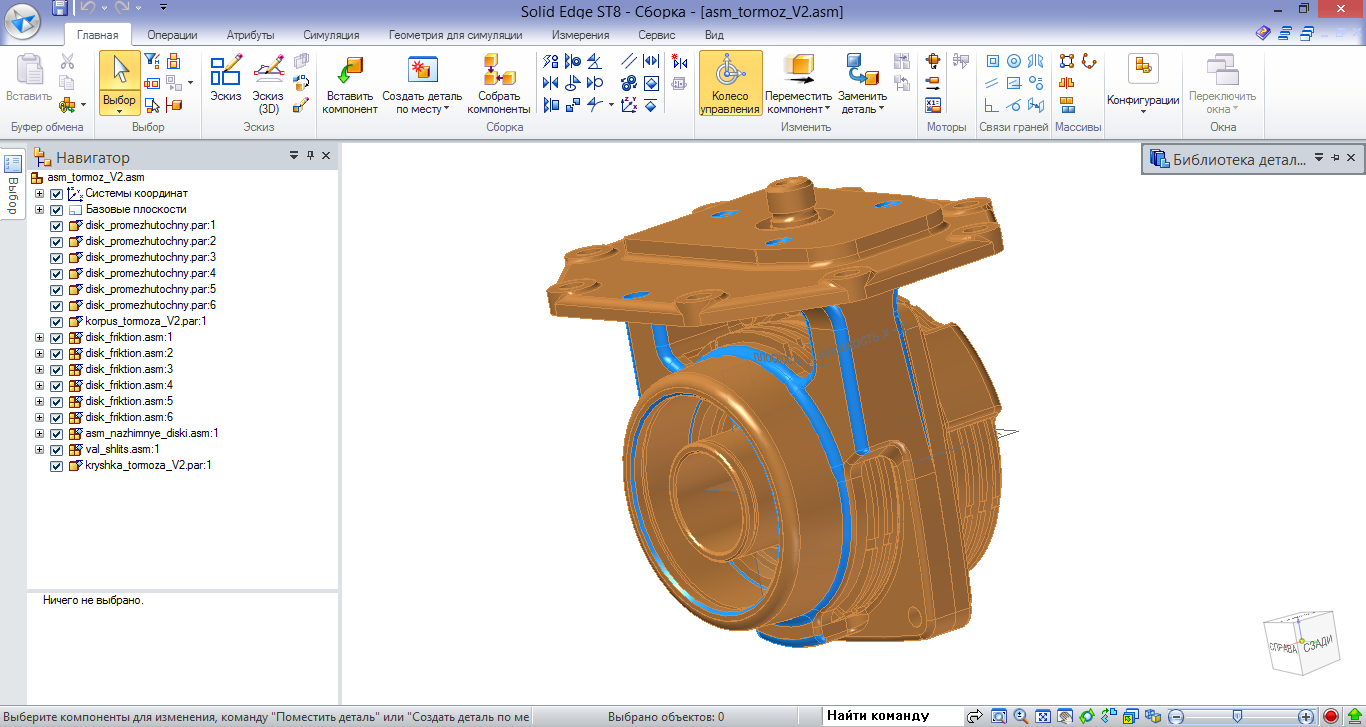Switch to the Симуляция ribbon tab
Viewport: 1366px width, 727px height.
[x=331, y=35]
